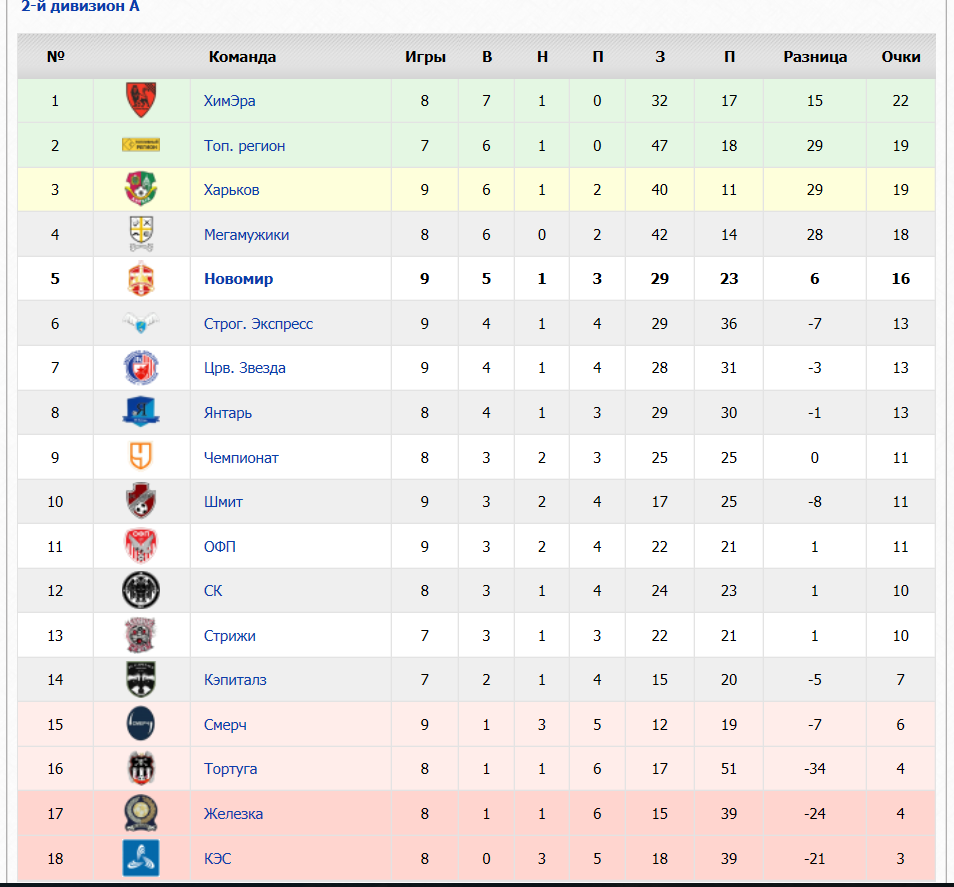The image size is (954, 887).
Task: Click the Смерч dark oval logo
Action: pos(141,724)
